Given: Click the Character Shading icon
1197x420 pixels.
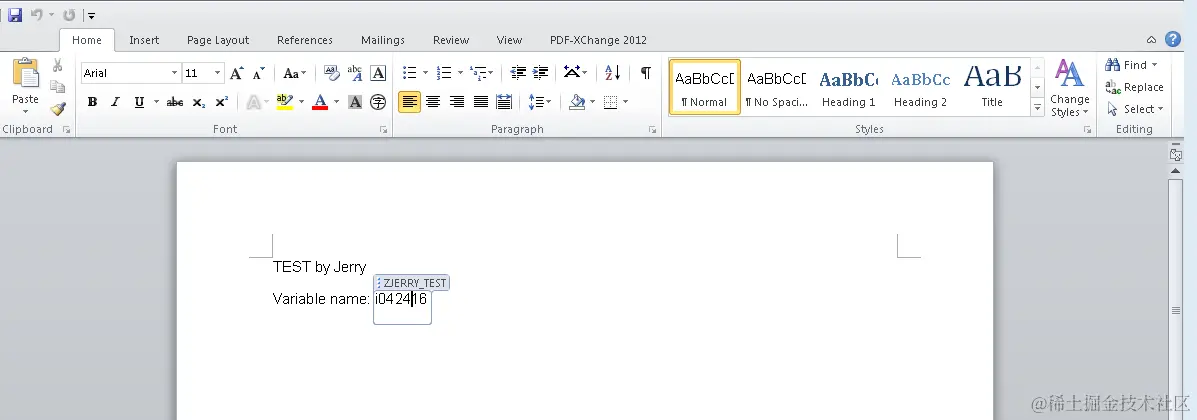Looking at the screenshot, I should pos(355,102).
